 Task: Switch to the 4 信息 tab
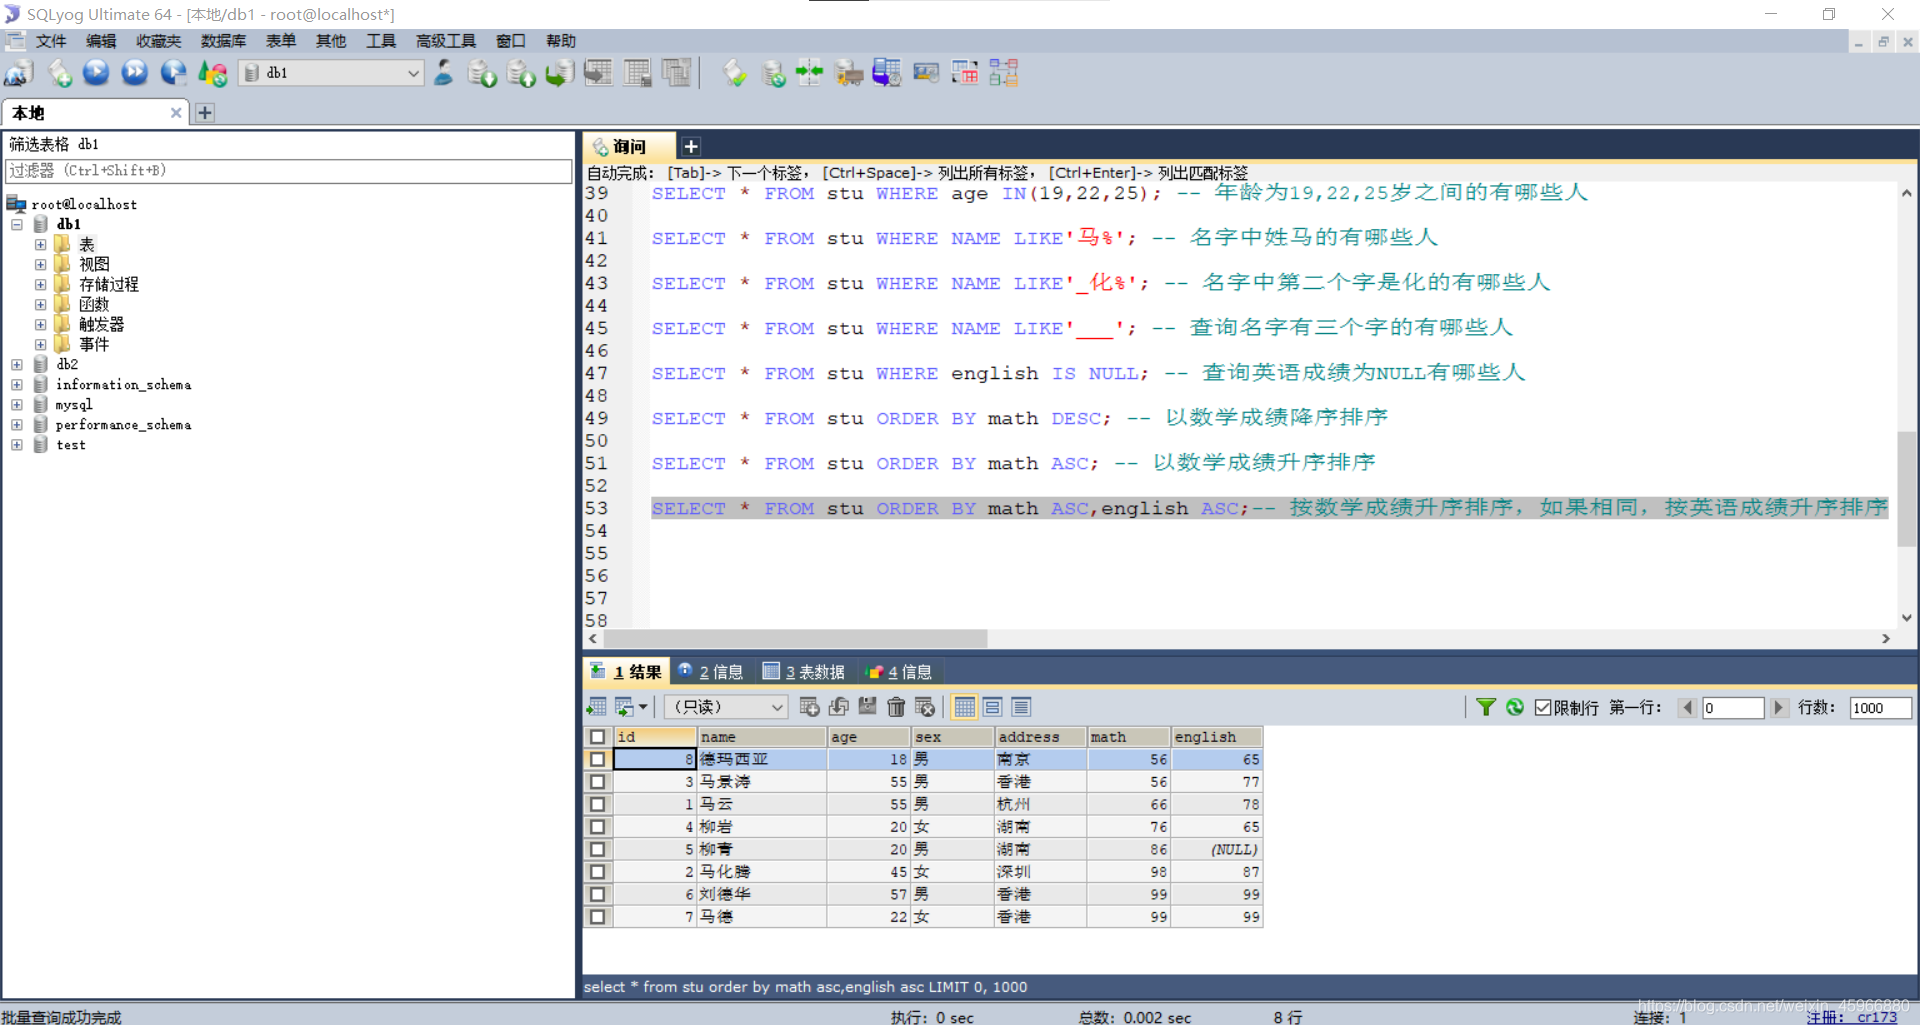pyautogui.click(x=899, y=672)
